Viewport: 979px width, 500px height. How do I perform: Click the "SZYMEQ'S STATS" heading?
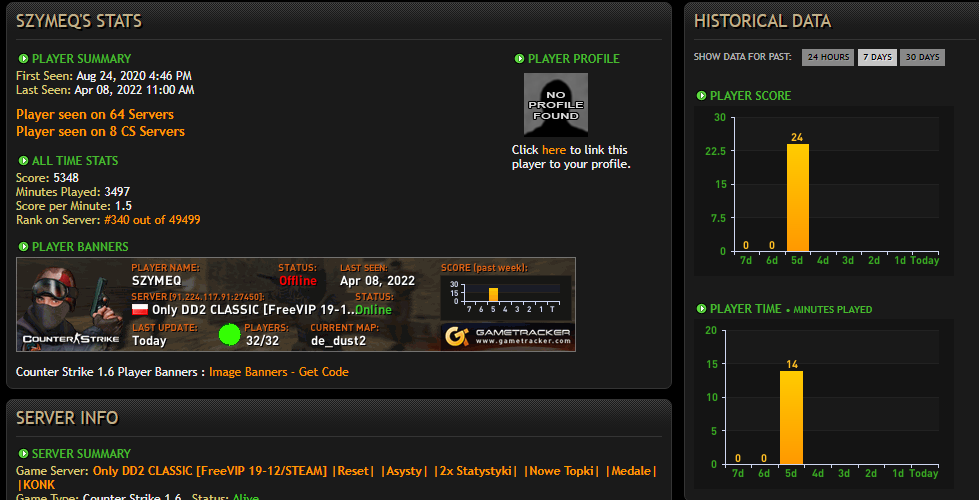(79, 21)
